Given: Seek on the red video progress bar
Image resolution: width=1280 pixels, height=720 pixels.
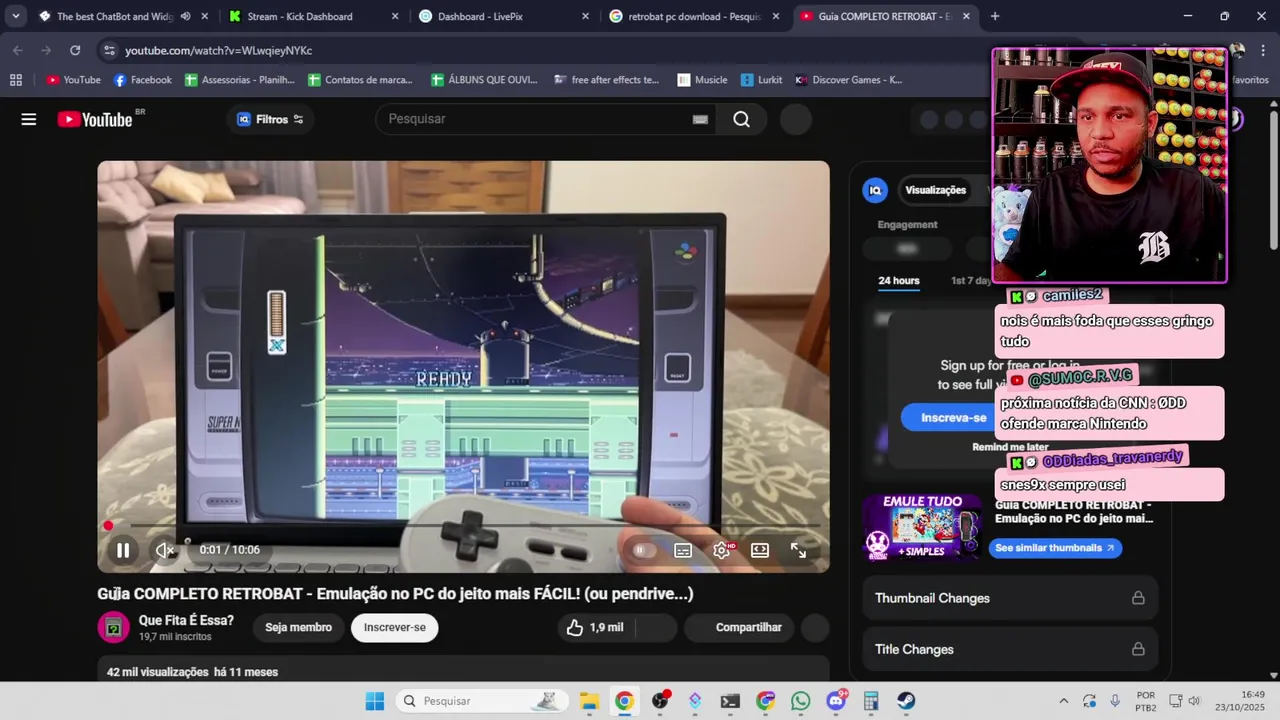Looking at the screenshot, I should (x=463, y=525).
